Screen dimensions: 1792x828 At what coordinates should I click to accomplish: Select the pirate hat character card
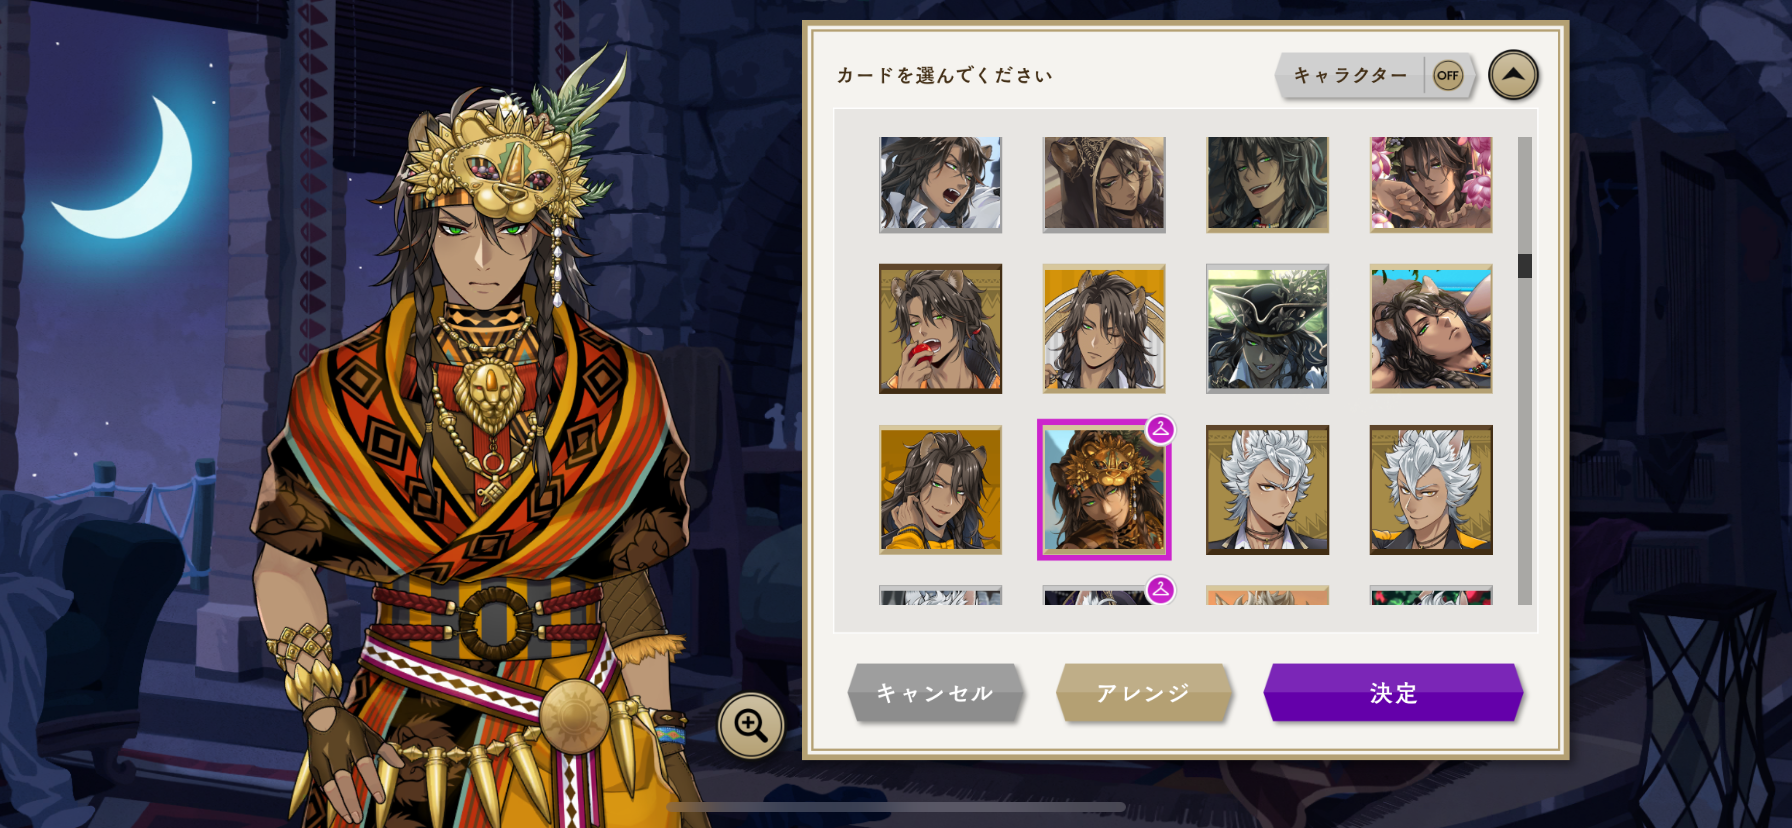click(1267, 328)
